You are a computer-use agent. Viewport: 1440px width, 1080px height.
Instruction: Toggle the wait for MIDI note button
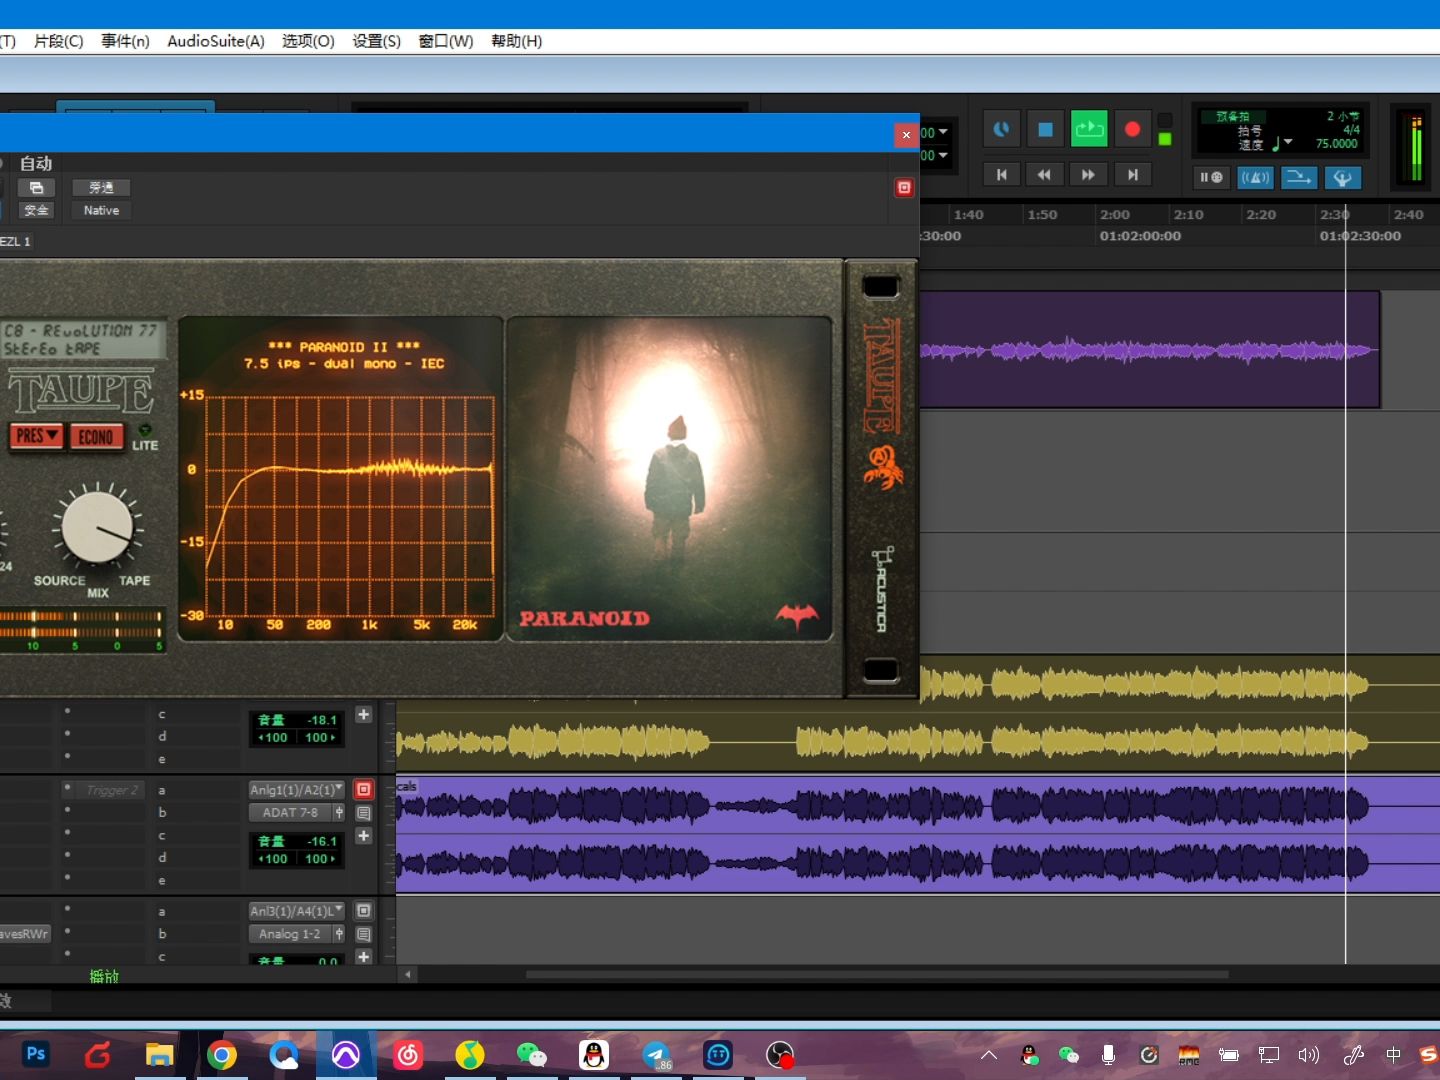[1212, 177]
